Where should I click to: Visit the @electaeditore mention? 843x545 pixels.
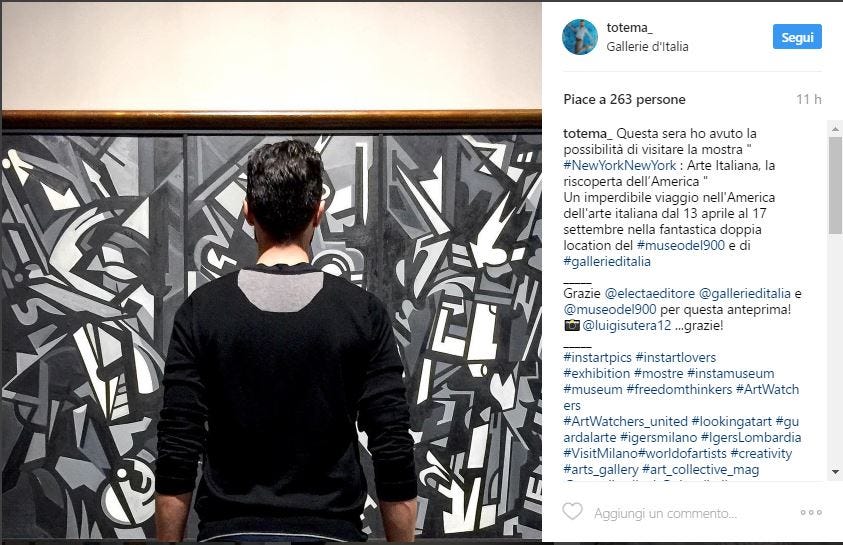[649, 293]
